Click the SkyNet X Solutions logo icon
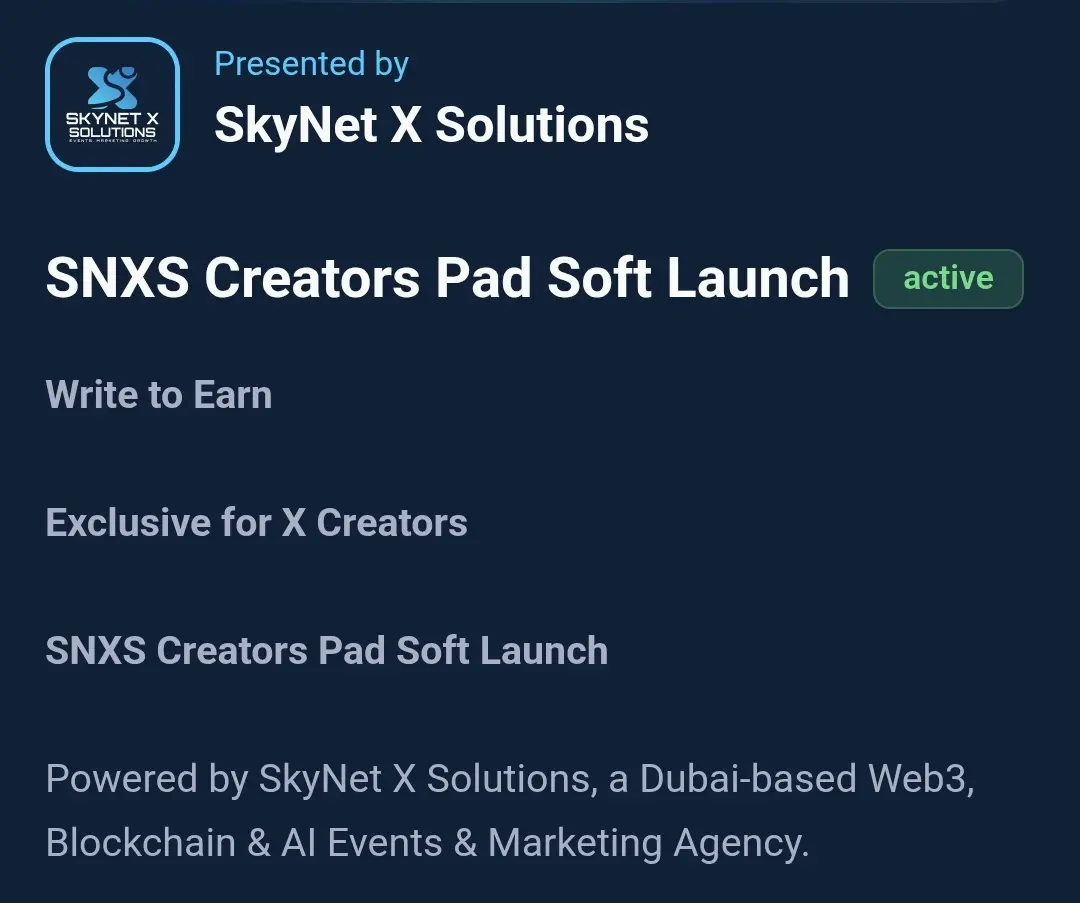This screenshot has width=1080, height=903. [x=112, y=104]
